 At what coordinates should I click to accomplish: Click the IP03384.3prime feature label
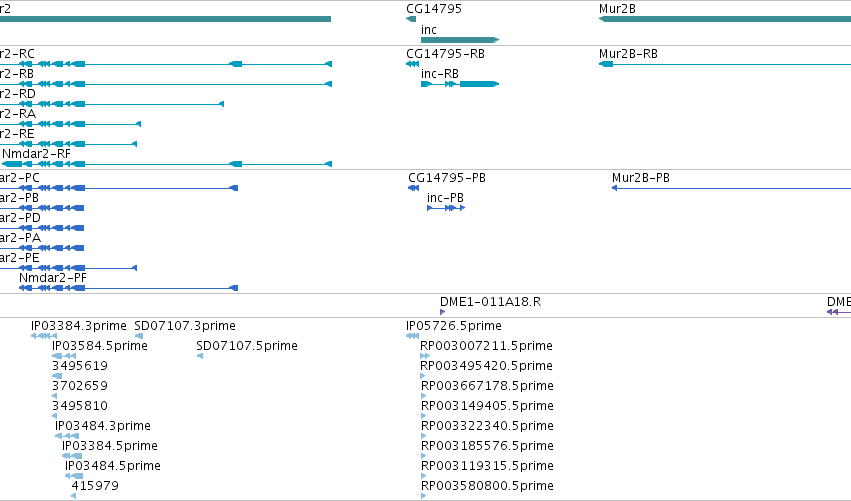pos(79,326)
